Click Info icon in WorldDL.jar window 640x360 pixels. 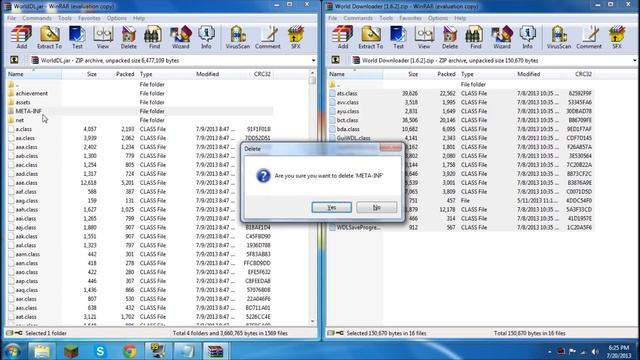click(x=206, y=37)
